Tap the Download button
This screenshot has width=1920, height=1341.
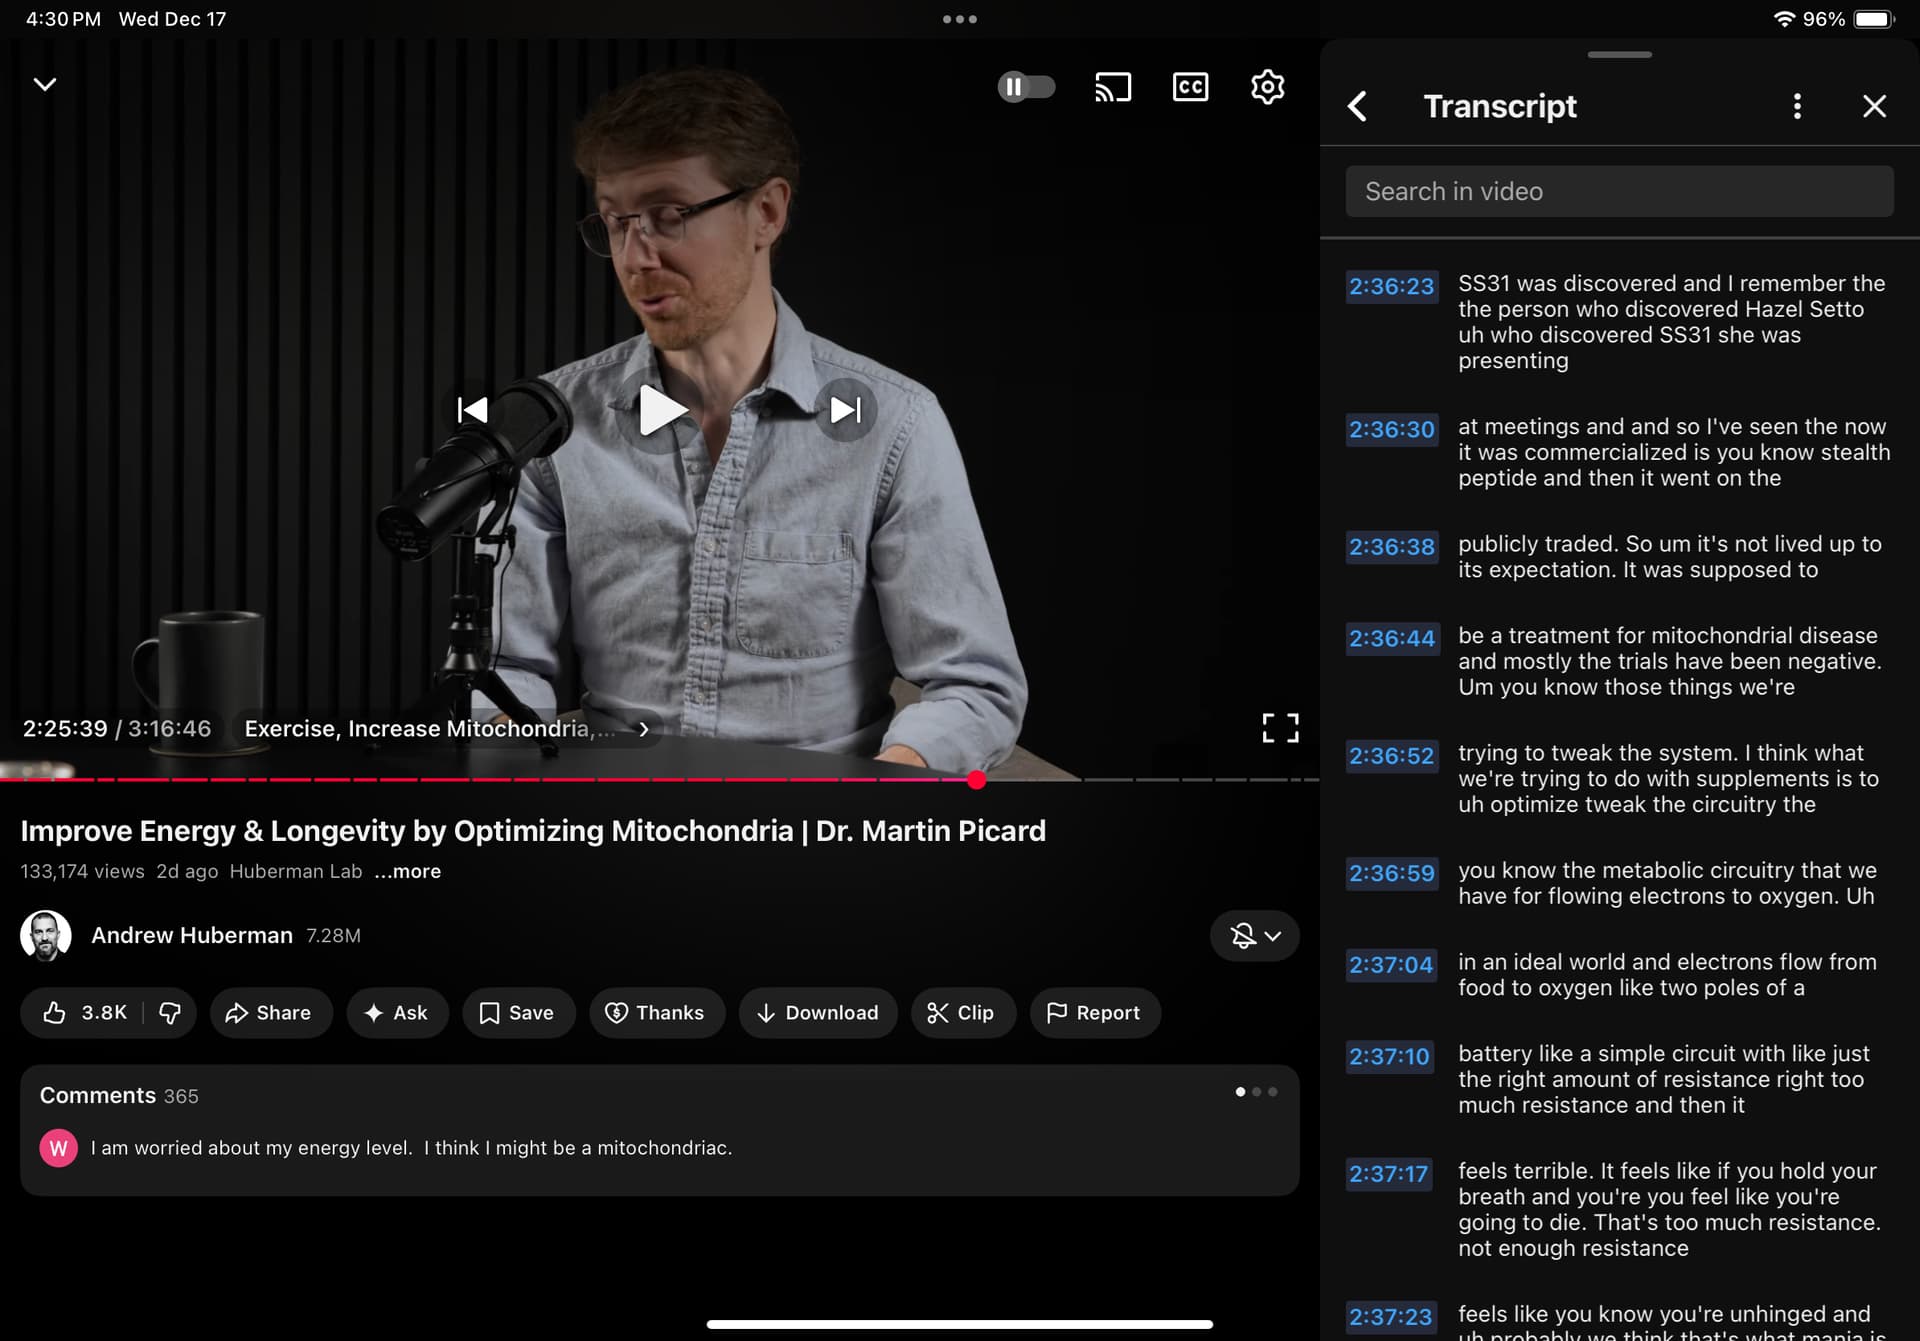(817, 1013)
